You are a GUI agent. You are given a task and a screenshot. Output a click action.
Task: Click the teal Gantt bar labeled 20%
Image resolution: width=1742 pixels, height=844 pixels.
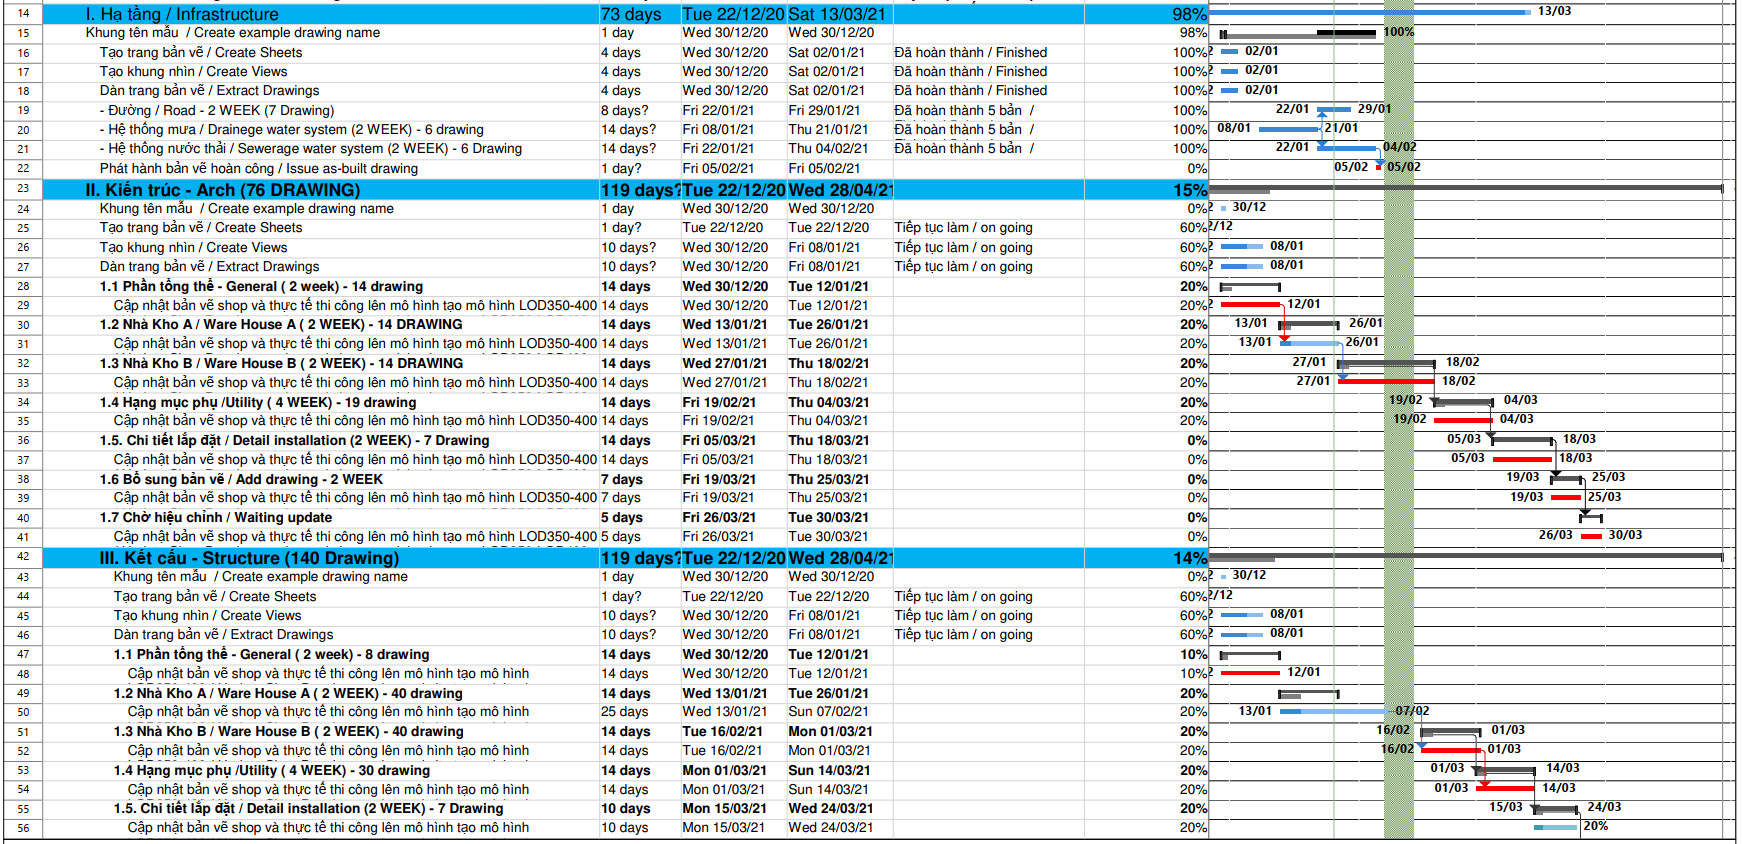coord(1555,827)
